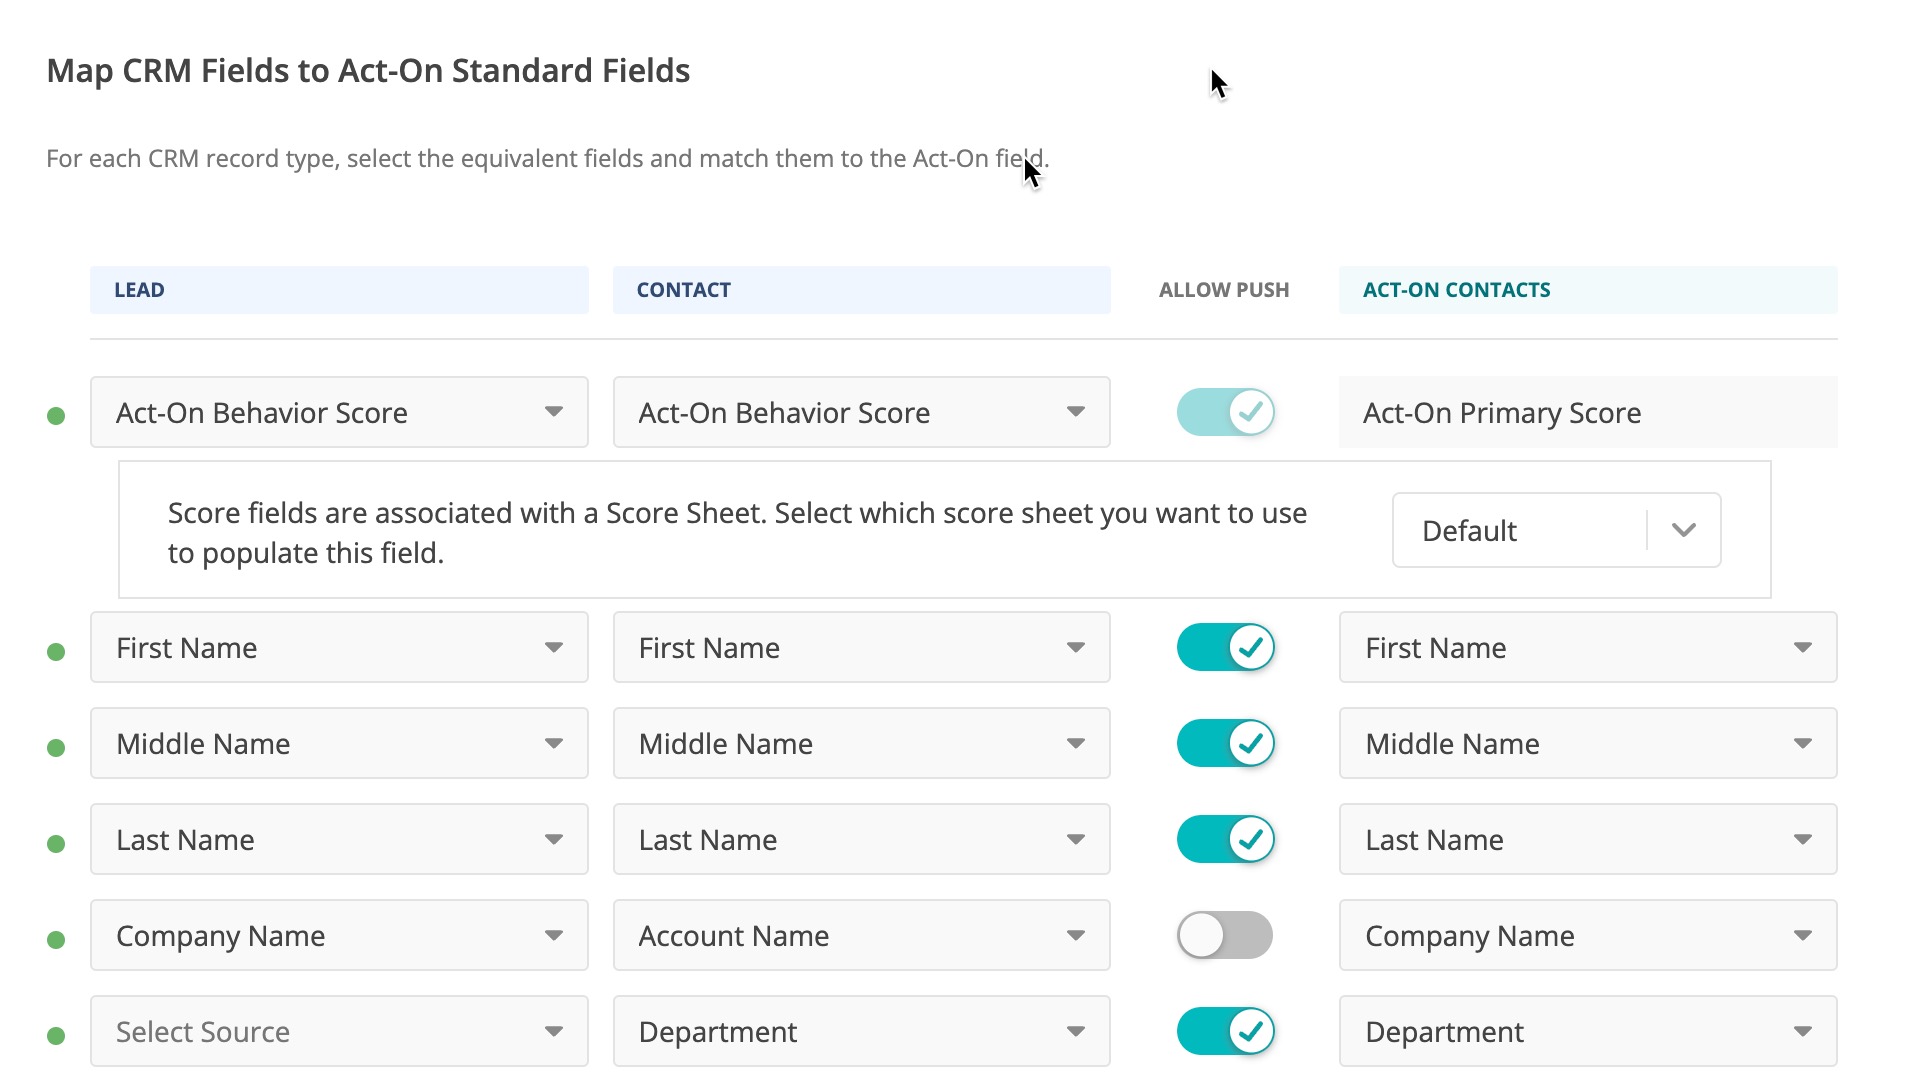Click the LEAD column header
1914x1080 pixels.
point(339,290)
